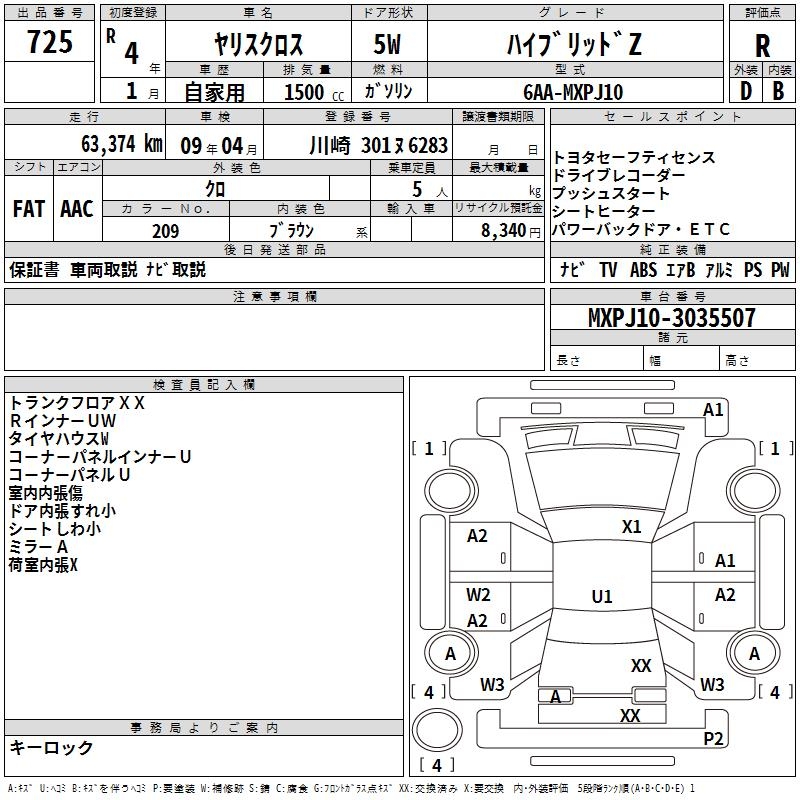Click rear right wheel marked A
The width and height of the screenshot is (800, 800).
tap(753, 654)
